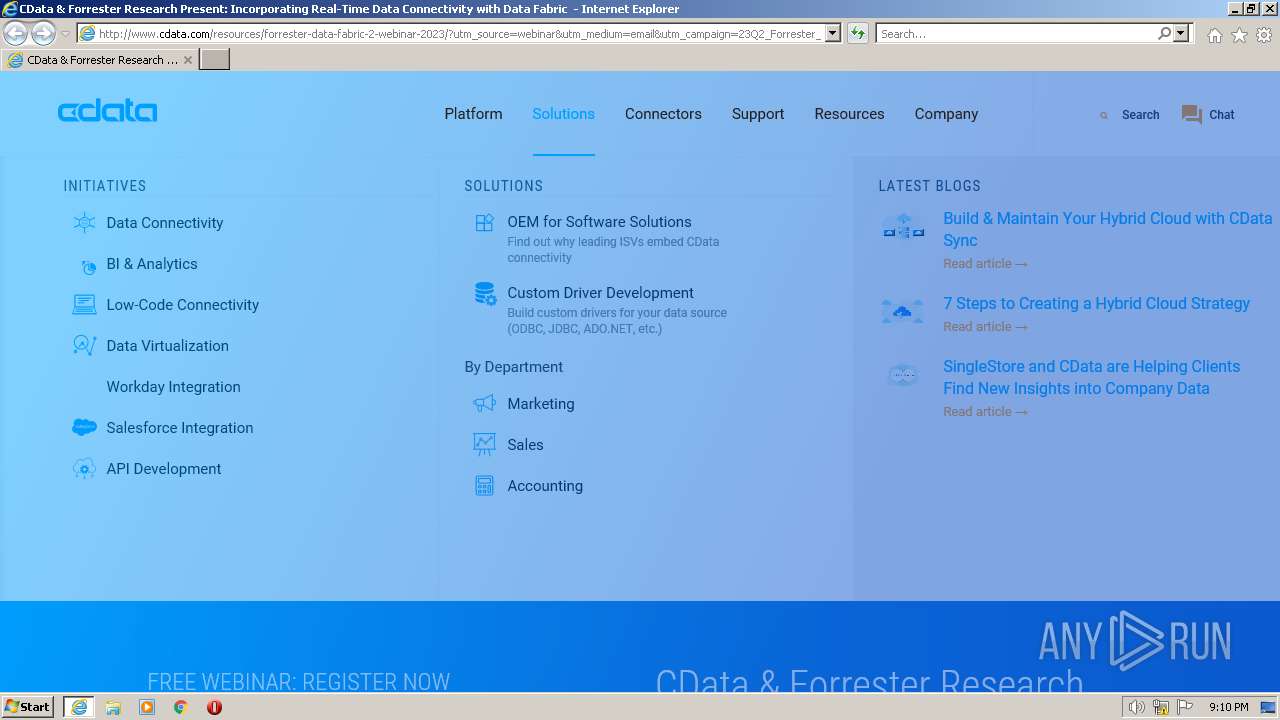Screen dimensions: 1280x720
Task: Click the taskbar clock showing 9:10 PM
Action: [x=1228, y=707]
